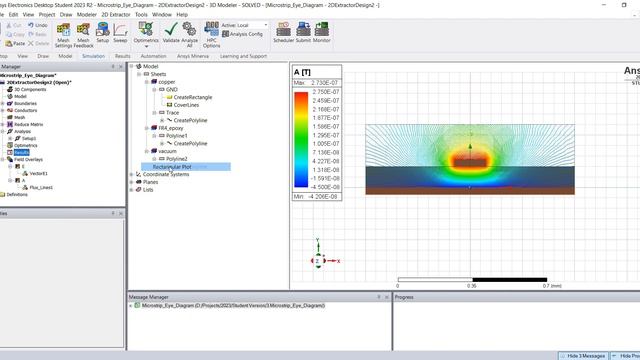The height and width of the screenshot is (360, 640).
Task: Expand Microstrip_Eye_Diagram message entry
Action: click(x=131, y=305)
